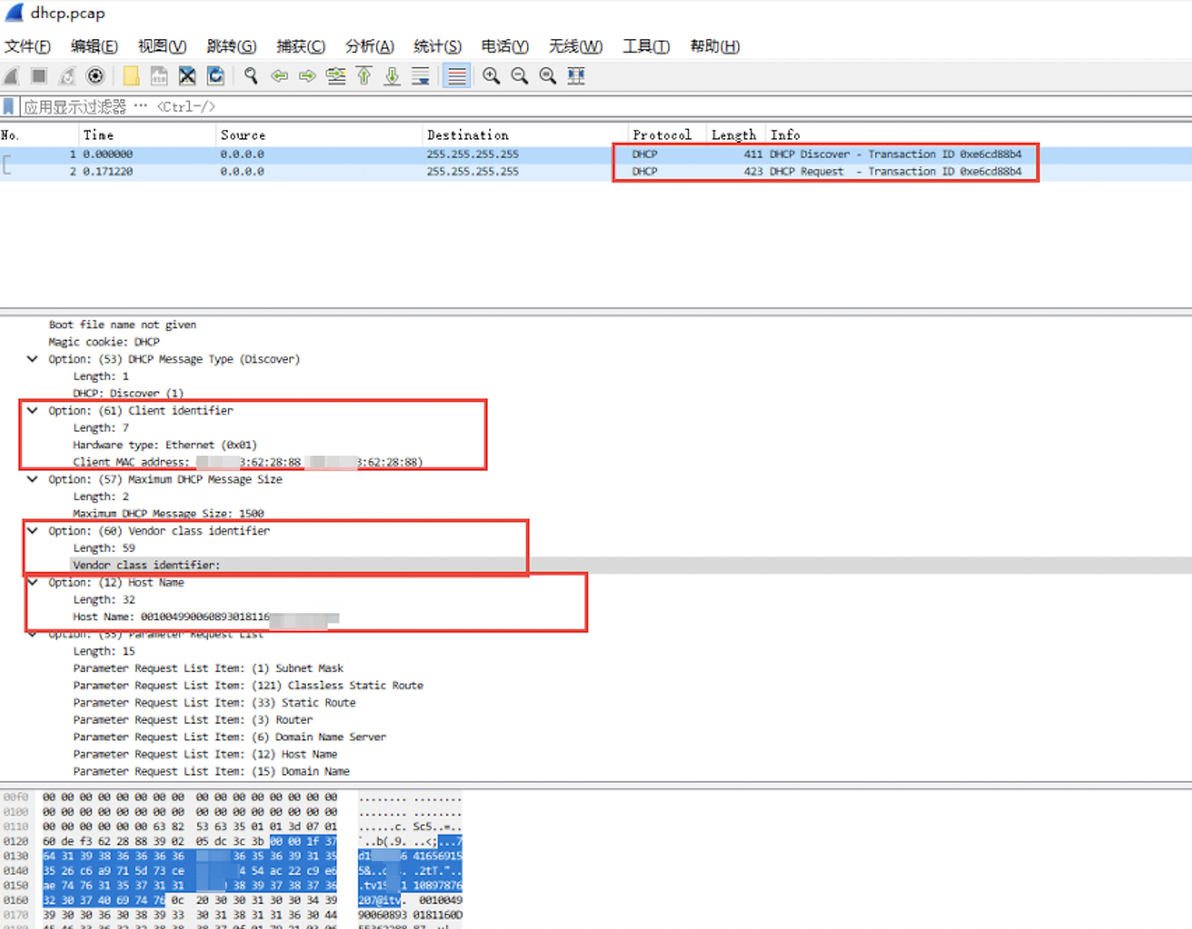The image size is (1192, 929).
Task: Collapse Option 61 Client identifier
Action: (32, 411)
